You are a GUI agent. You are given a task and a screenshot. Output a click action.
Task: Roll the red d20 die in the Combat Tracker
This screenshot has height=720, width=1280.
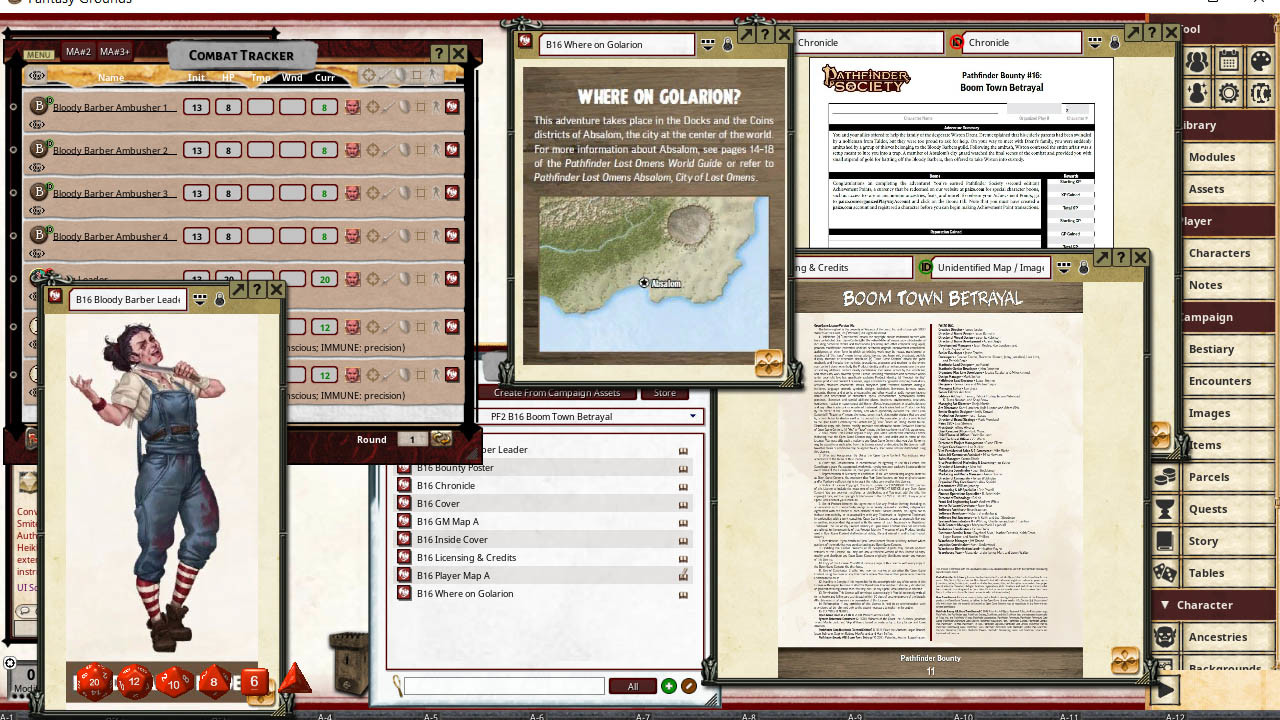click(x=94, y=681)
